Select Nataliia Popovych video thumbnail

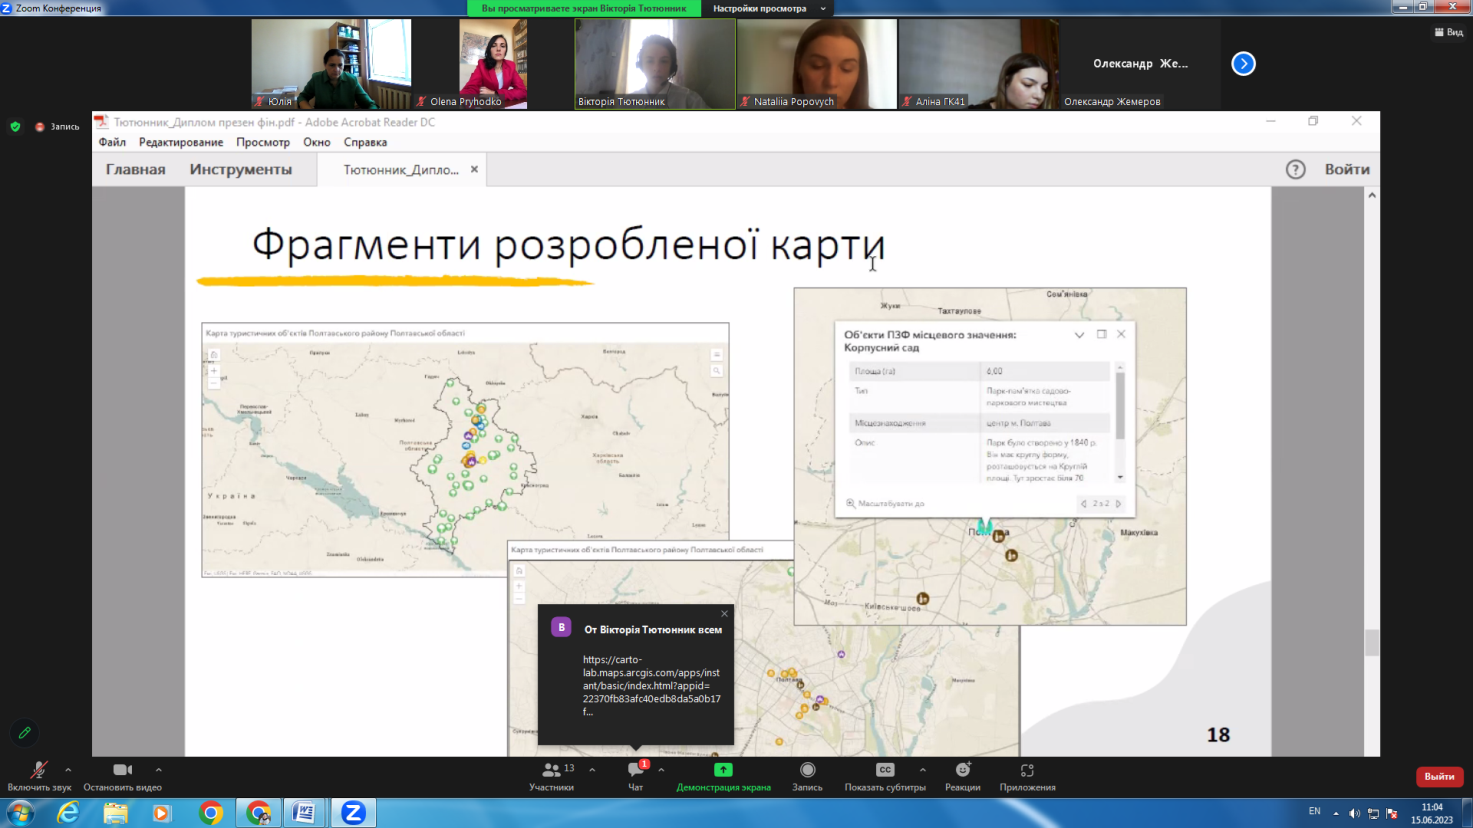tap(816, 63)
